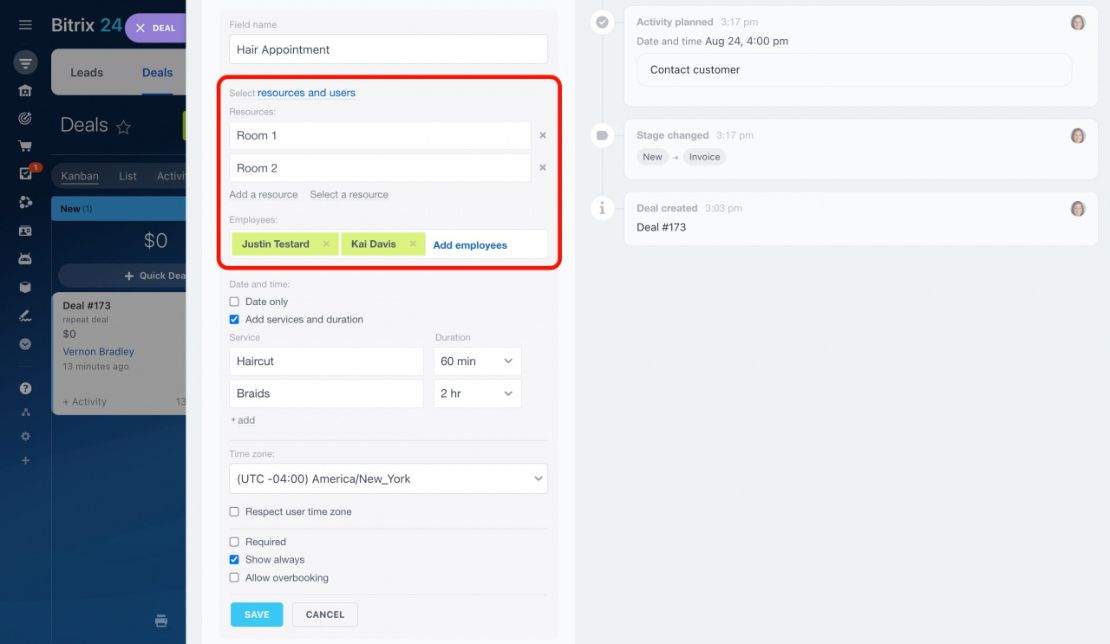Open the tasks icon with notification badge
This screenshot has width=1110, height=644.
point(25,173)
